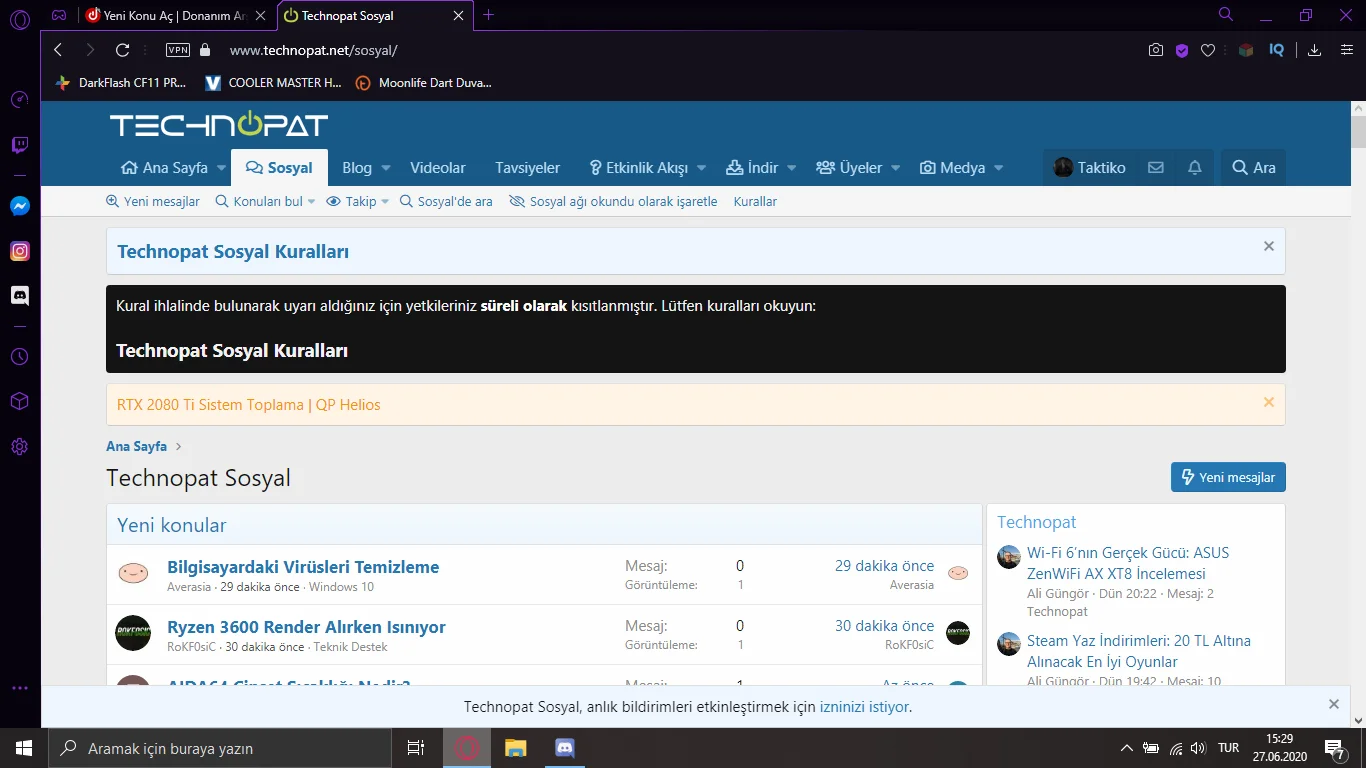Click Sosyal ağı okundu olarak işaretle

tap(613, 201)
